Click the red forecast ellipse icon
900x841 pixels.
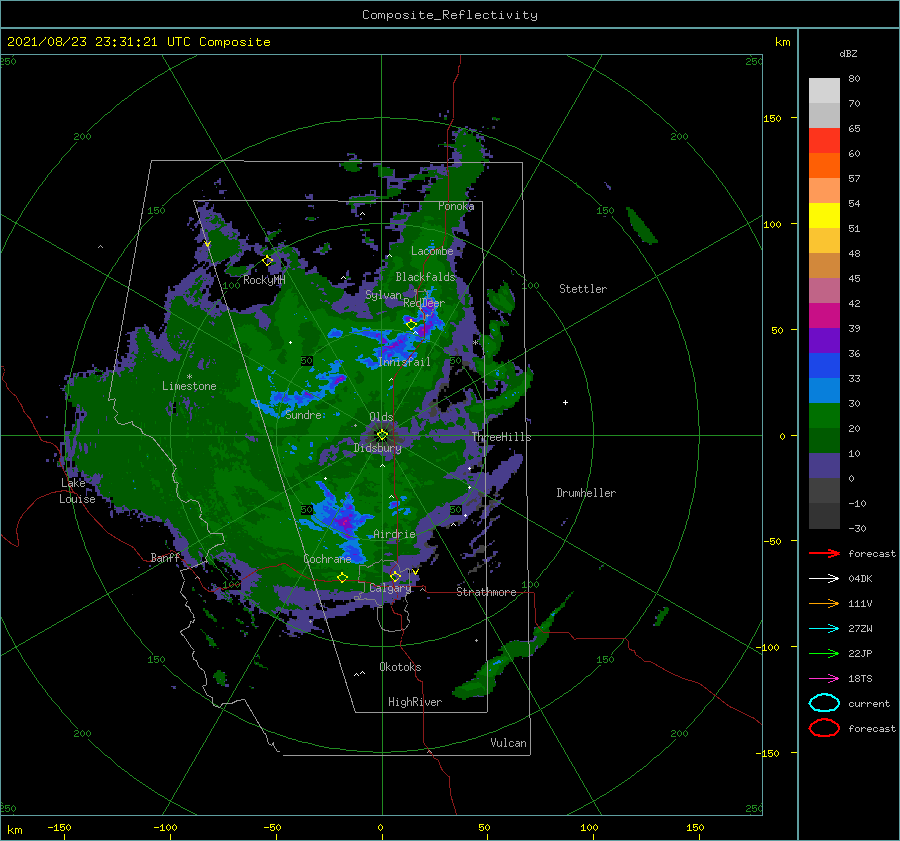824,728
